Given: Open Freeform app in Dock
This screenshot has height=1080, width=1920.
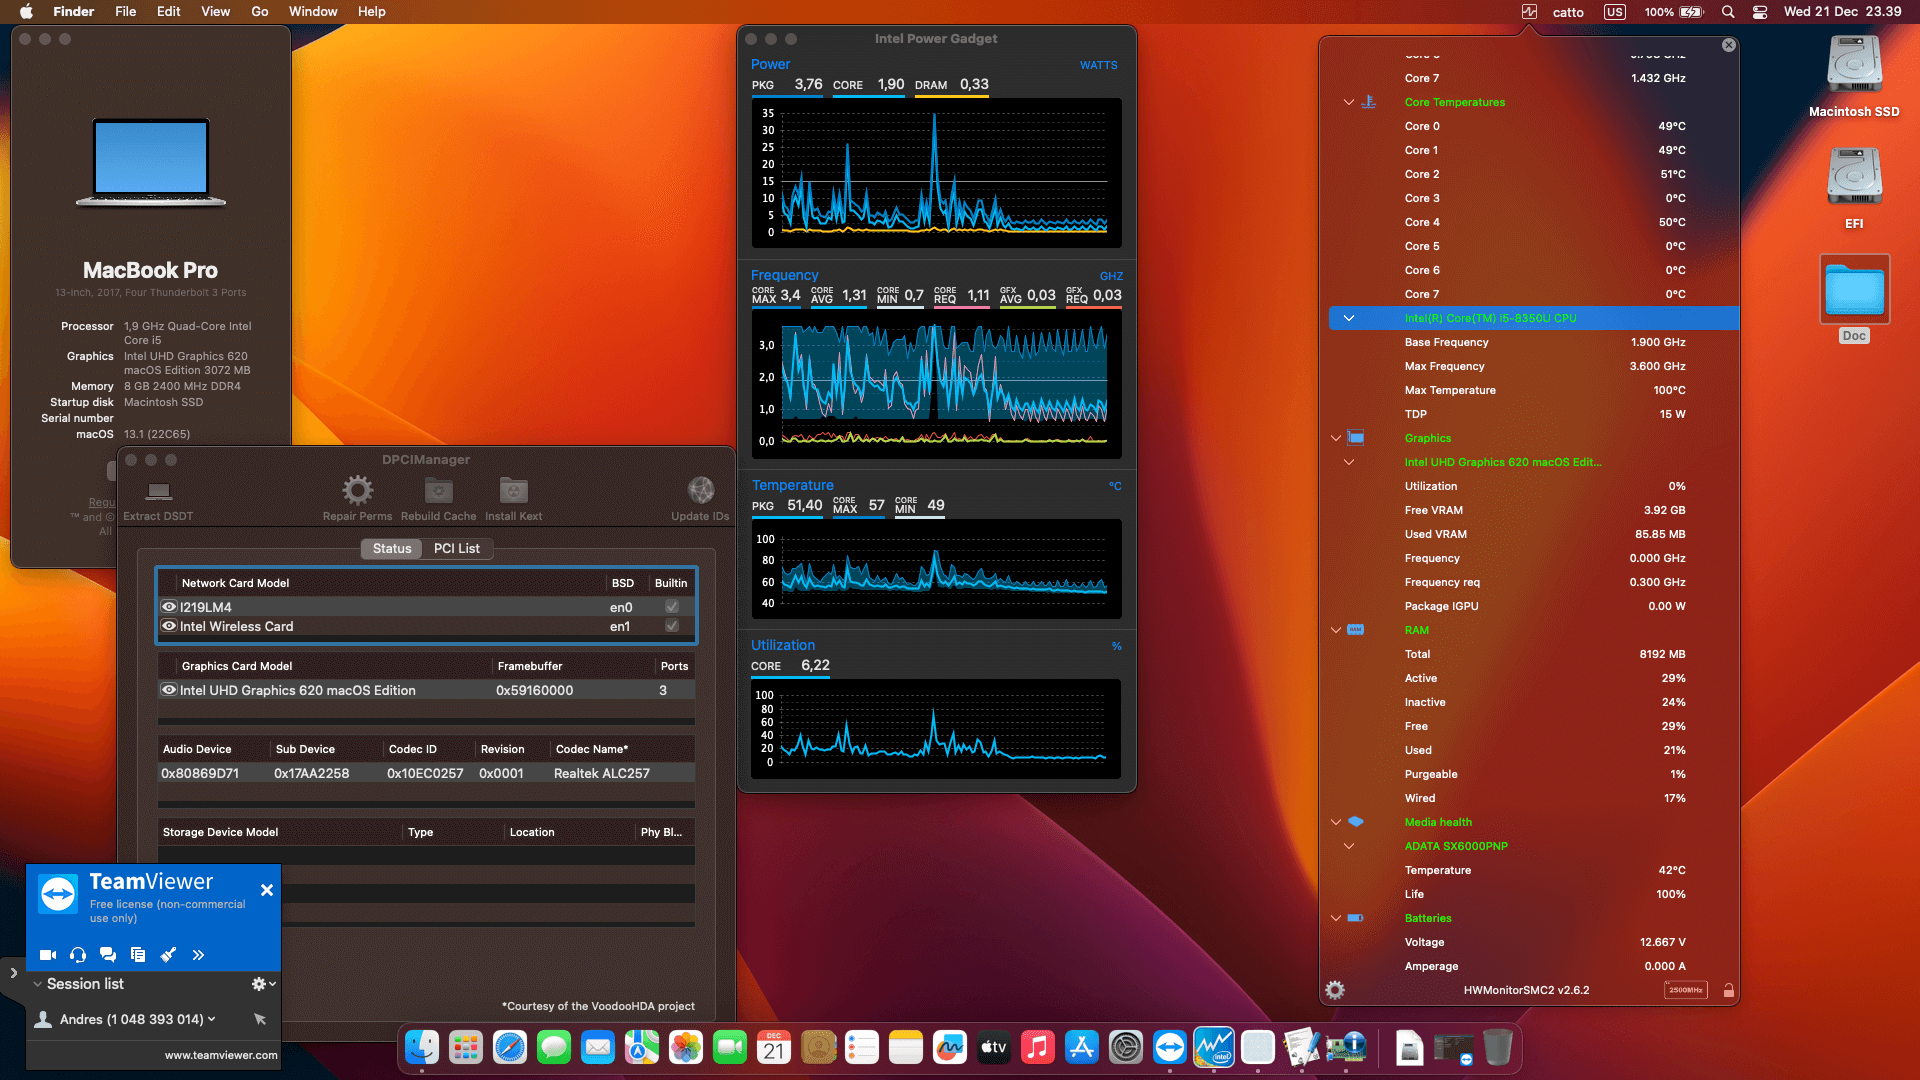Looking at the screenshot, I should pyautogui.click(x=950, y=1047).
